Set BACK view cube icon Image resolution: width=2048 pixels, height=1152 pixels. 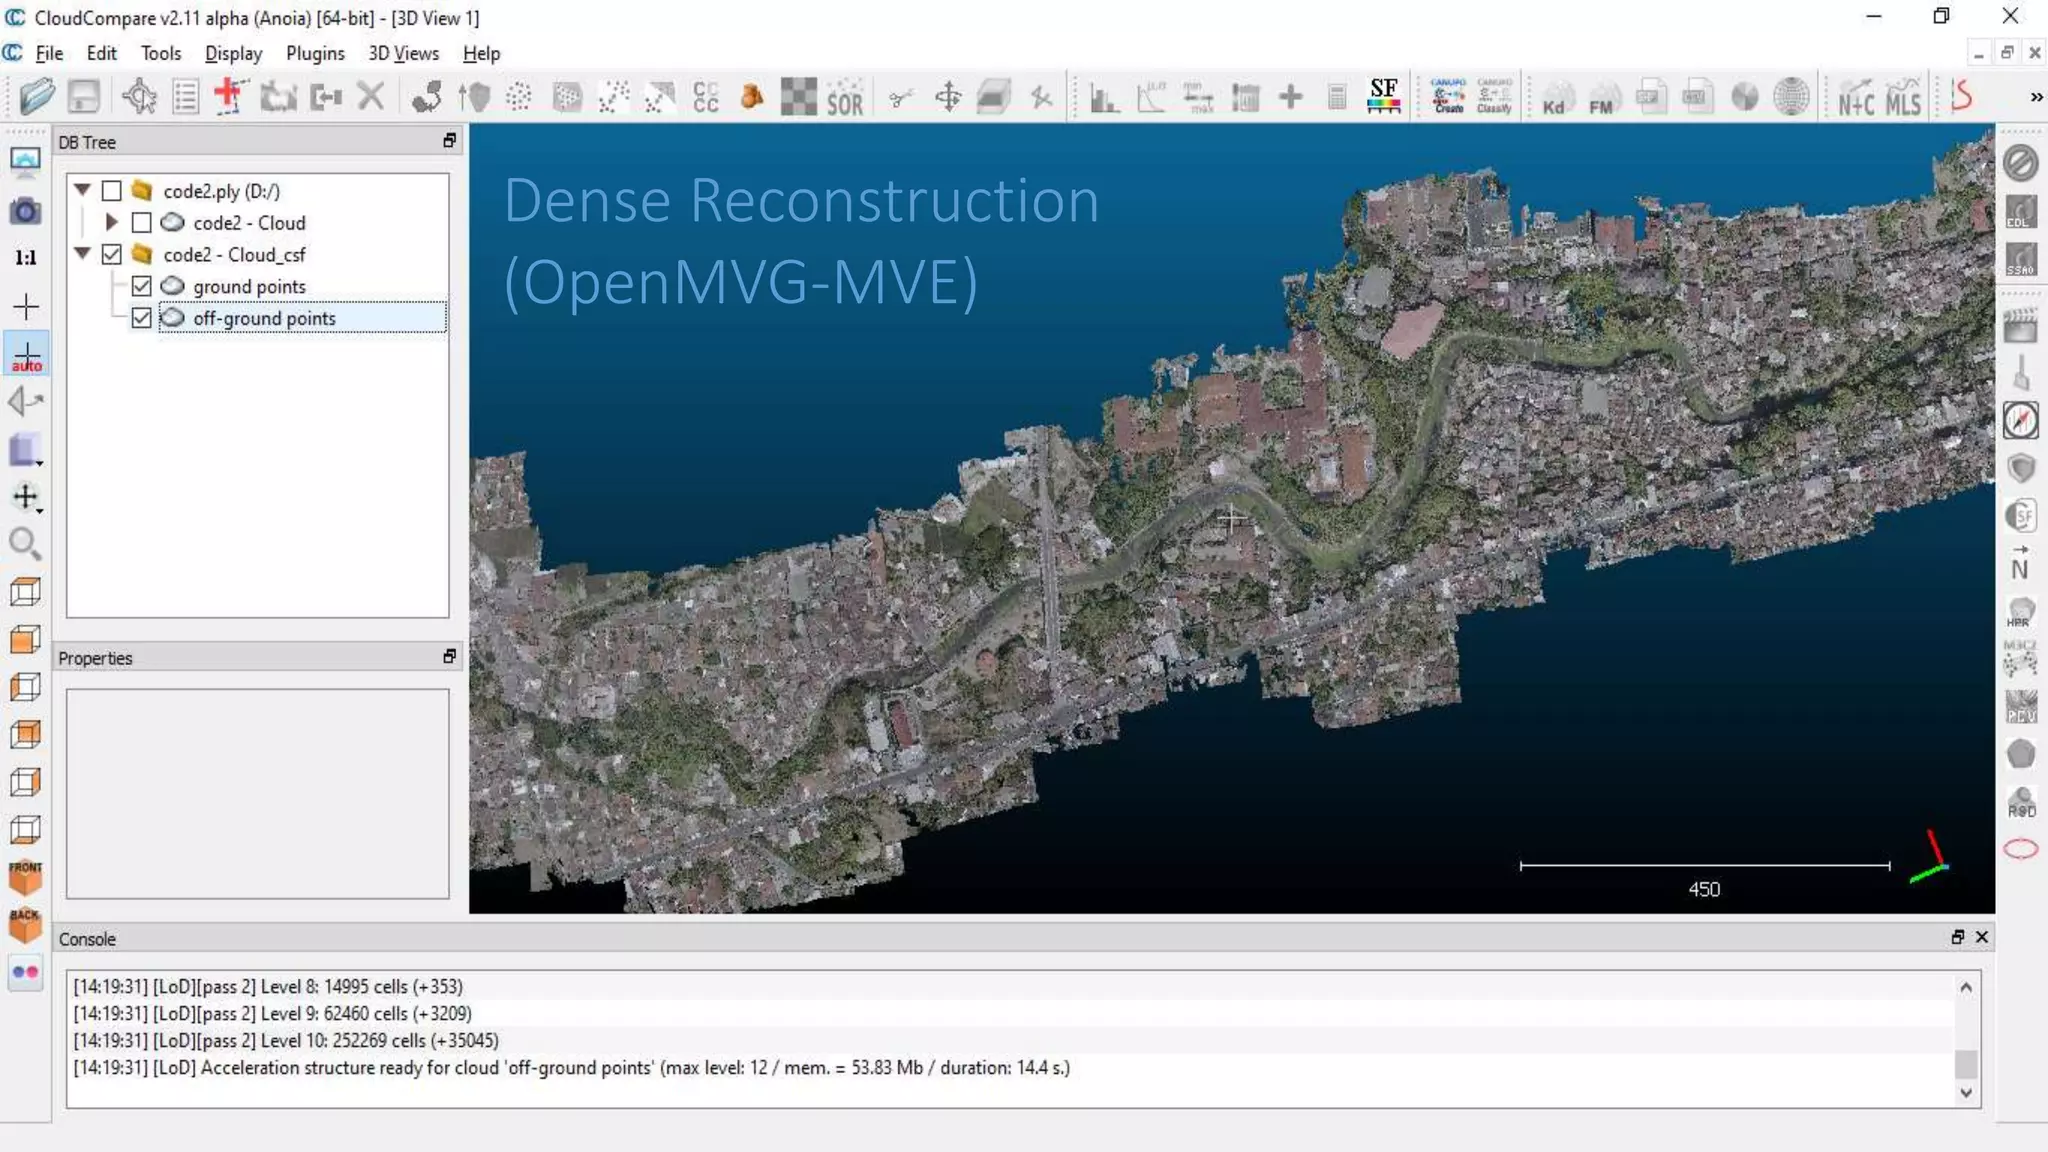click(26, 925)
